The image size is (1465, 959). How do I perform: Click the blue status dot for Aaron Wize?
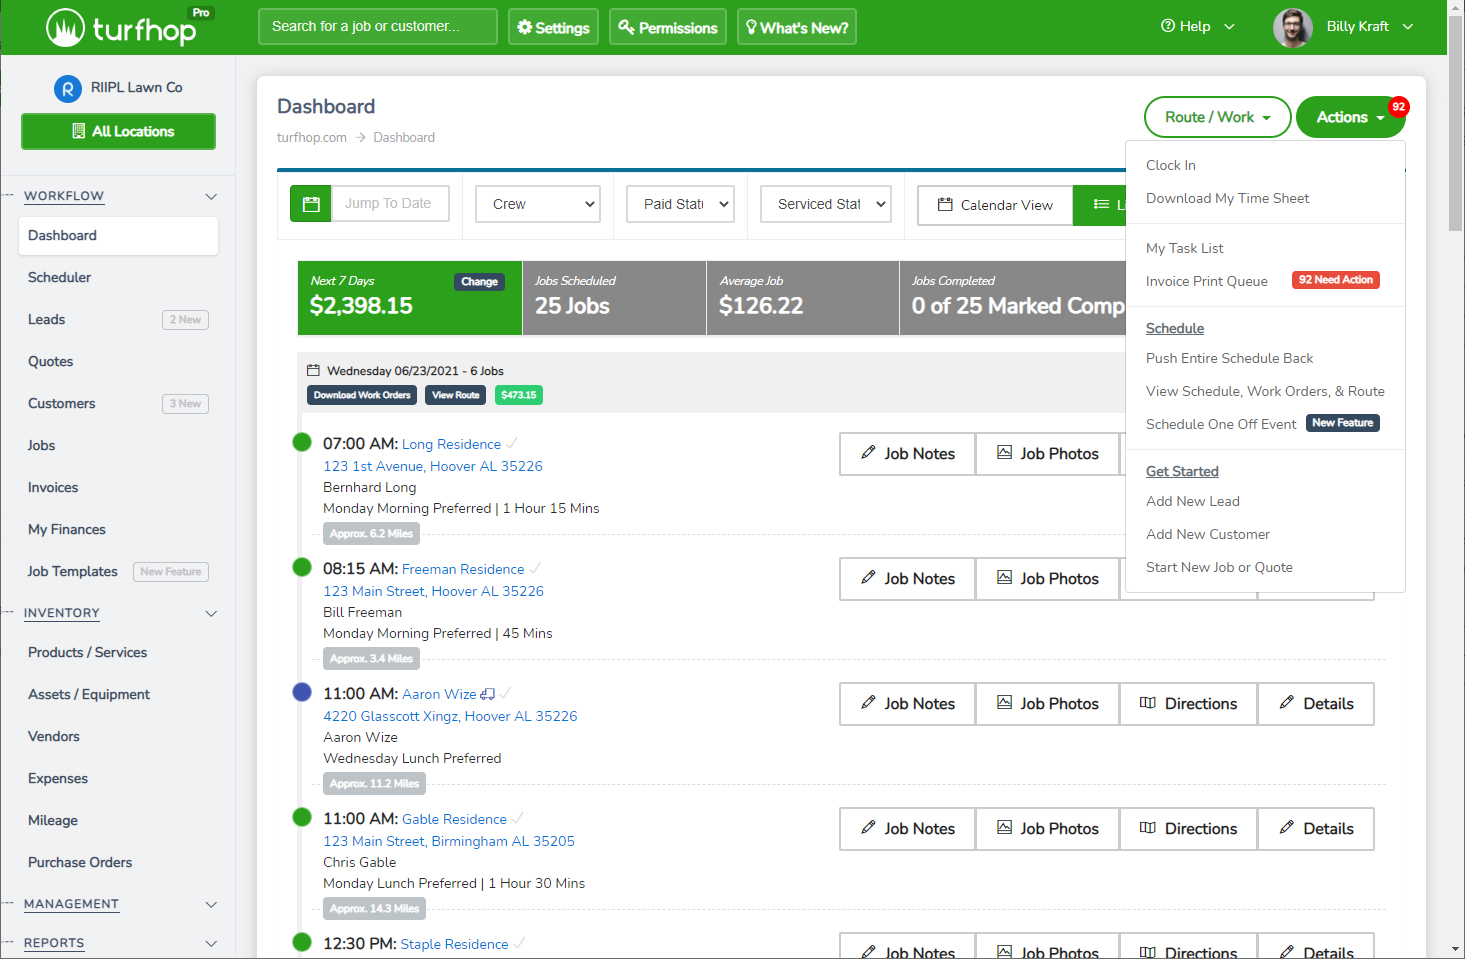[x=302, y=692]
